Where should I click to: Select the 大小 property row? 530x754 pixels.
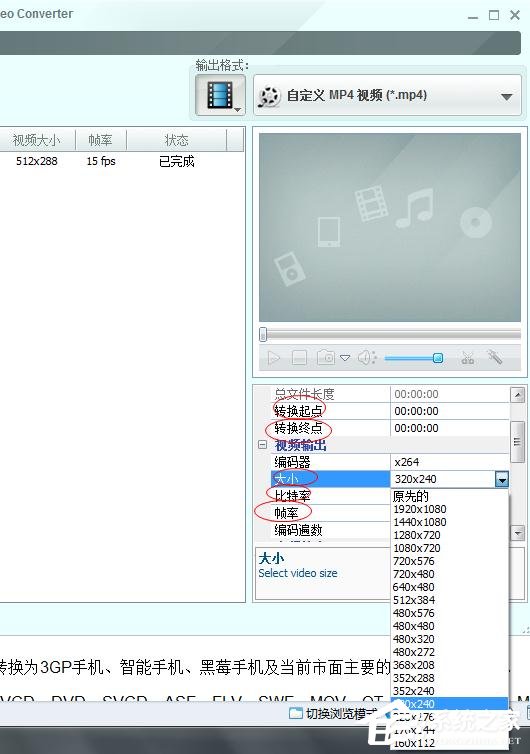point(331,479)
